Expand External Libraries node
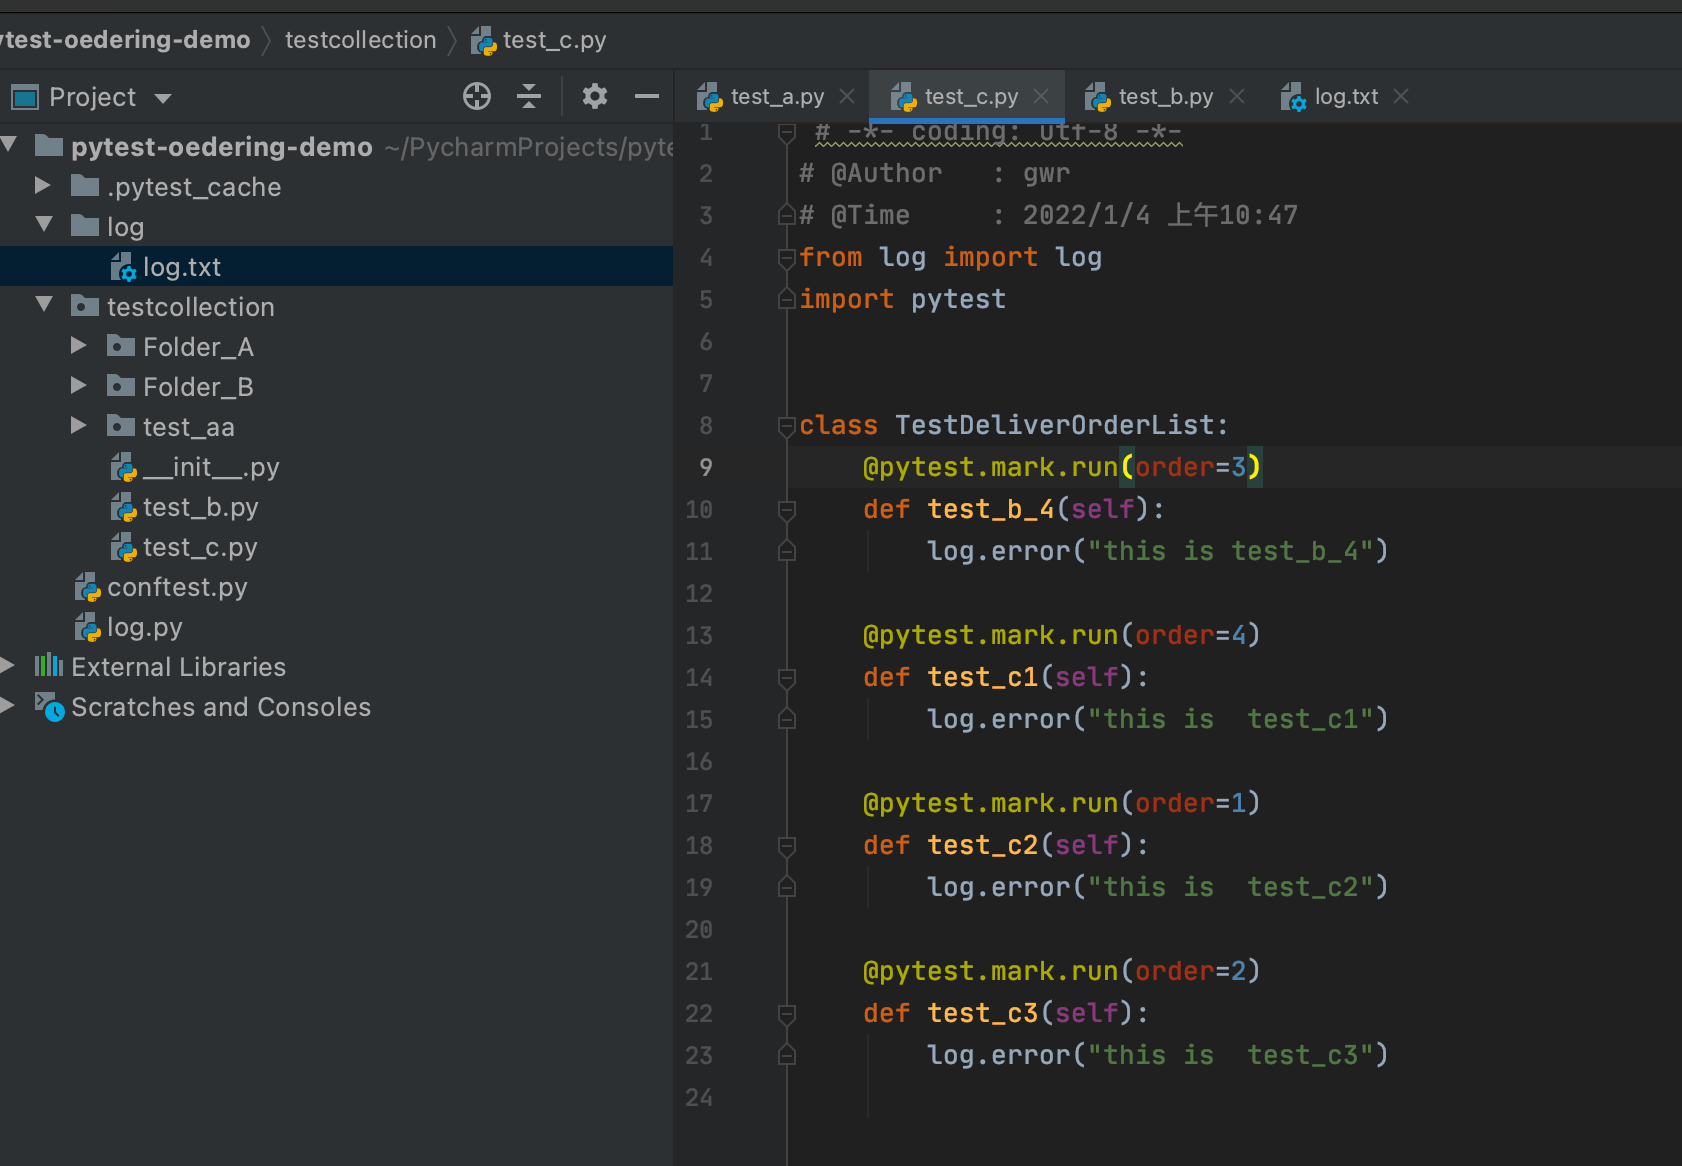This screenshot has width=1682, height=1166. coord(8,665)
